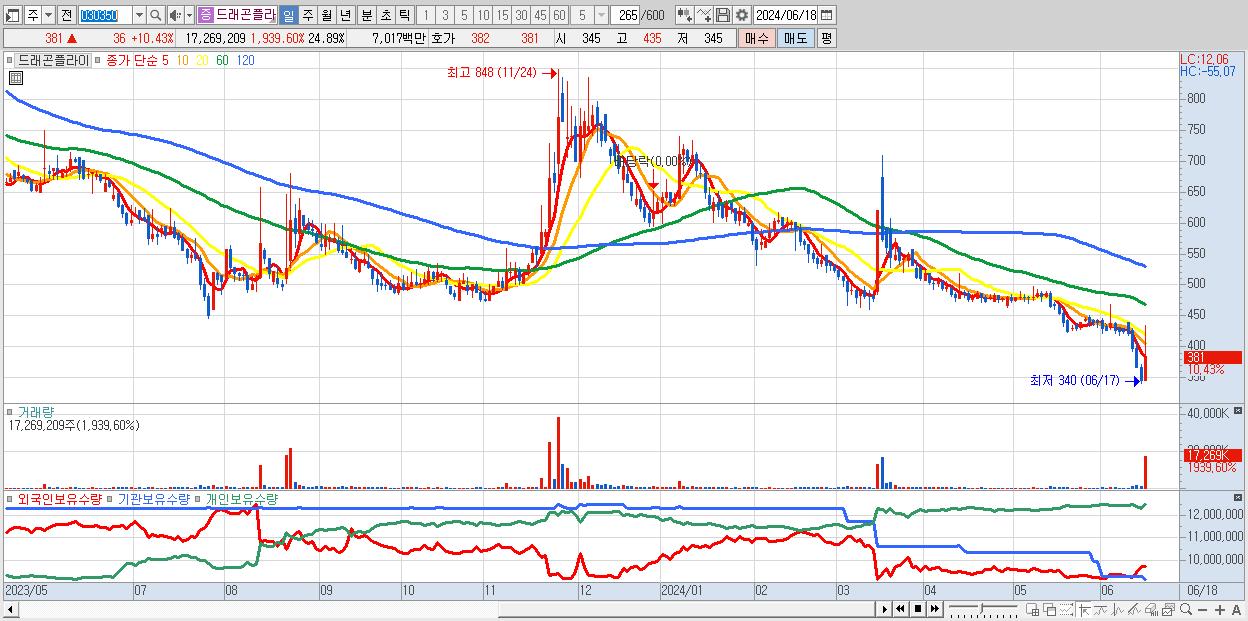Click the 호가 quote label
The image size is (1248, 621).
pyautogui.click(x=443, y=38)
